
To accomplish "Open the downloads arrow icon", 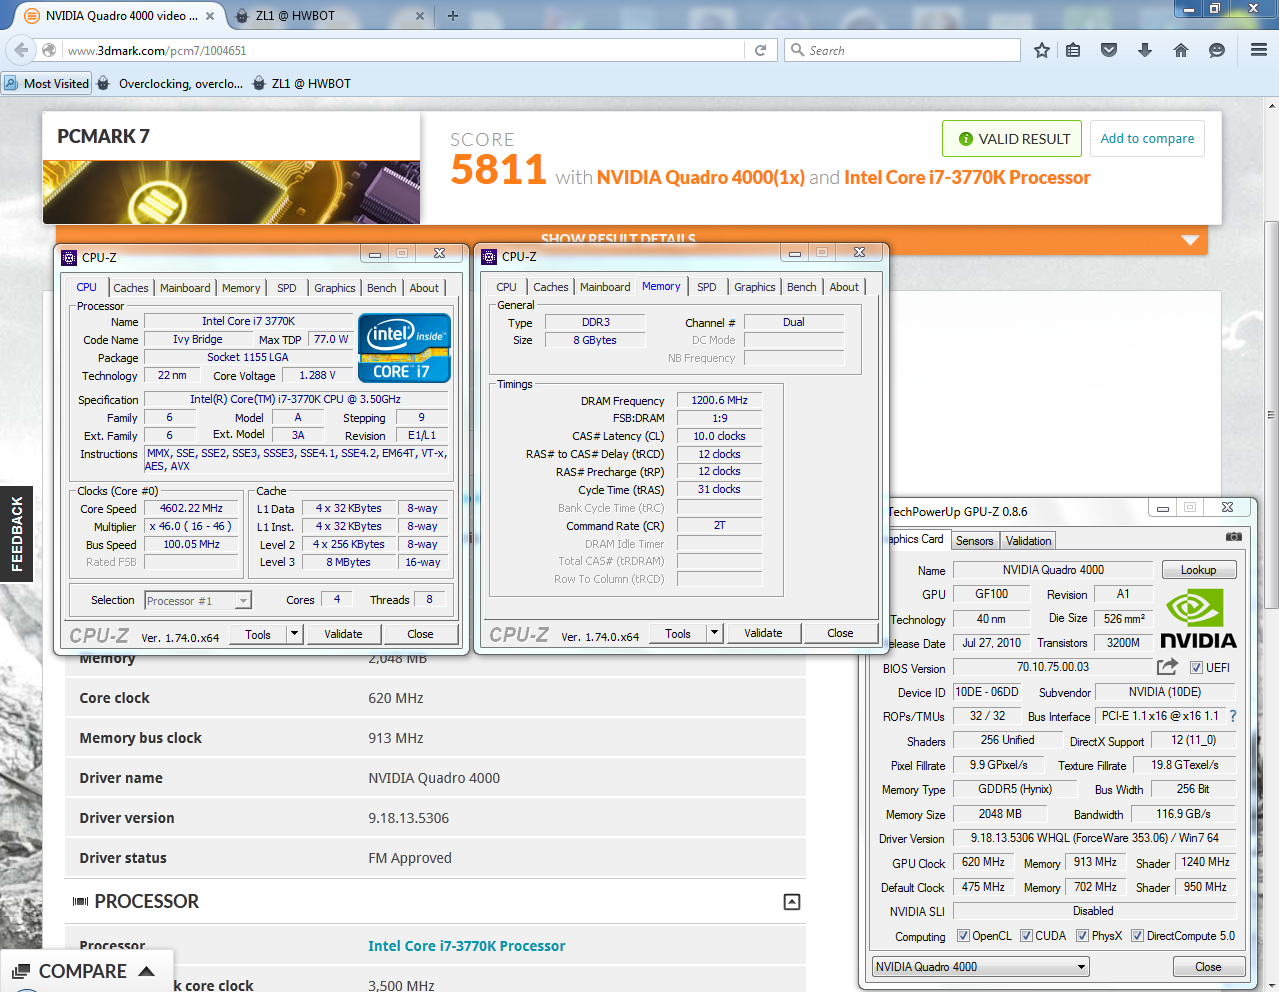I will point(1145,50).
